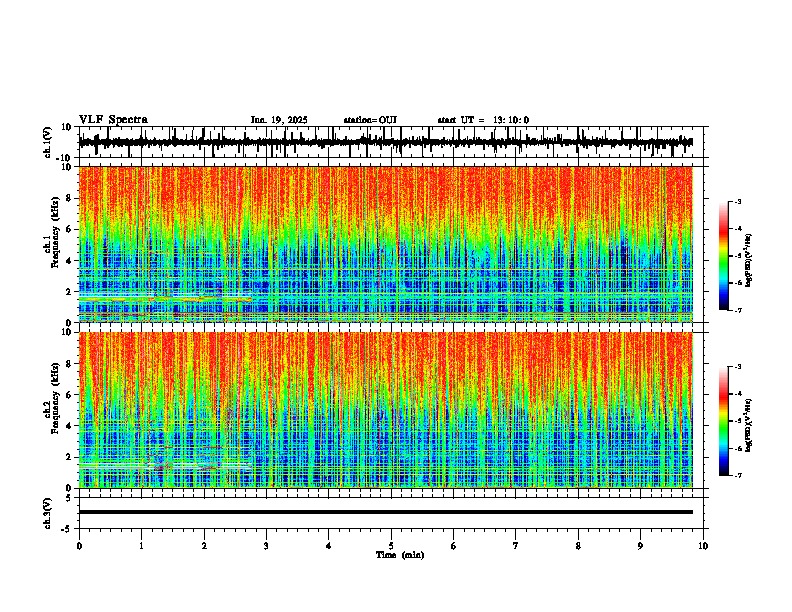
Task: Click the "5" tick on ch.3(V) axis
Action: click(x=69, y=498)
